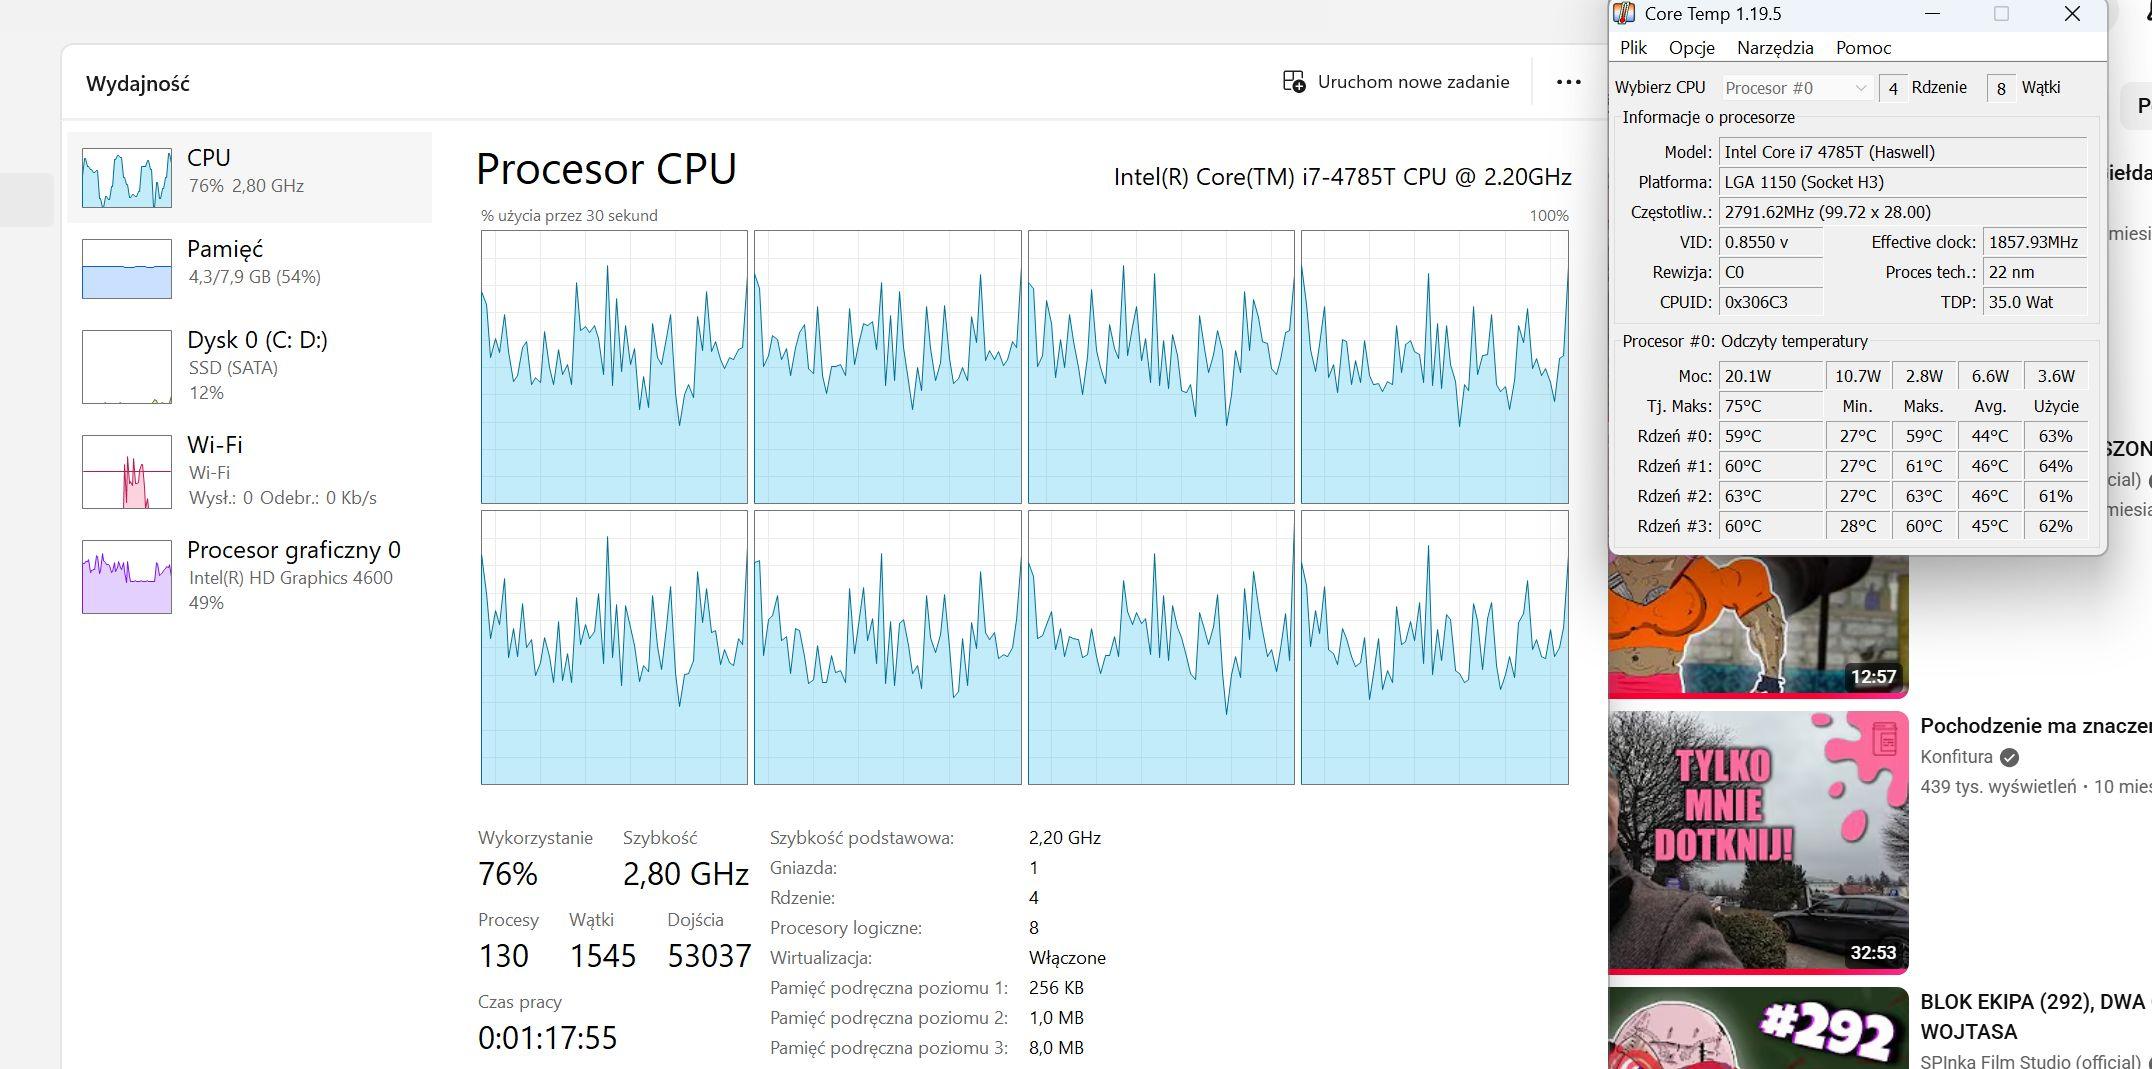
Task: Click the Model field showing Intel Core i7 4785T
Action: pos(1903,152)
